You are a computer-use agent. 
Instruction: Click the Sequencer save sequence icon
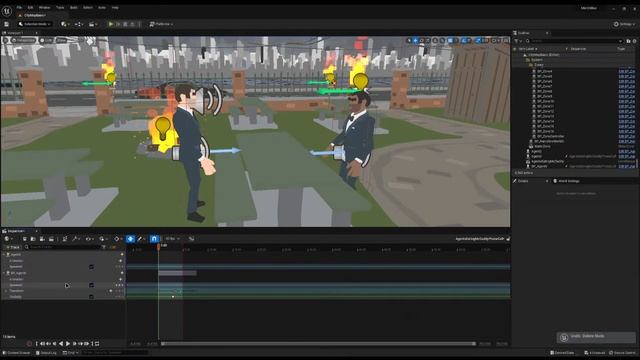pos(24,239)
